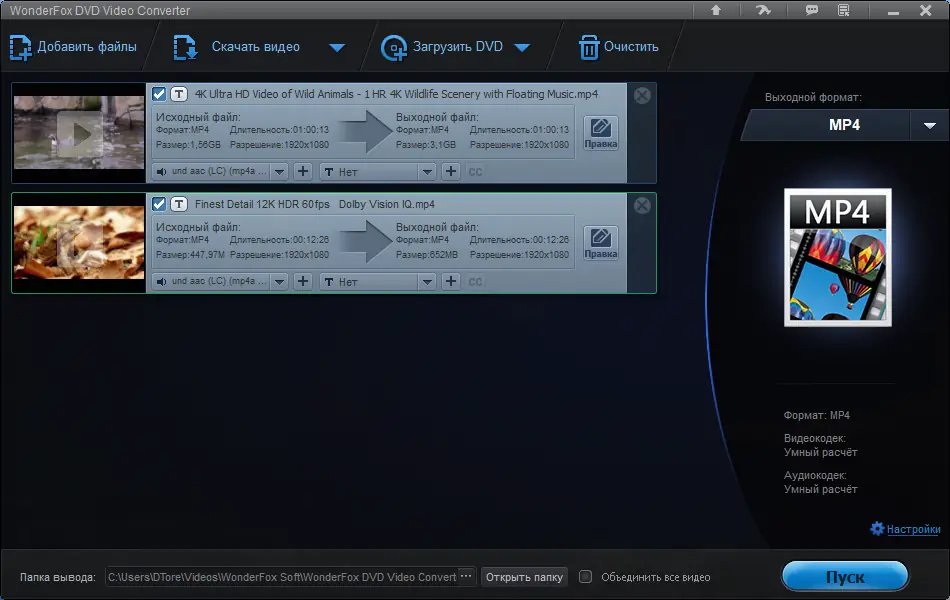Click the Очистить trash can icon

click(589, 47)
